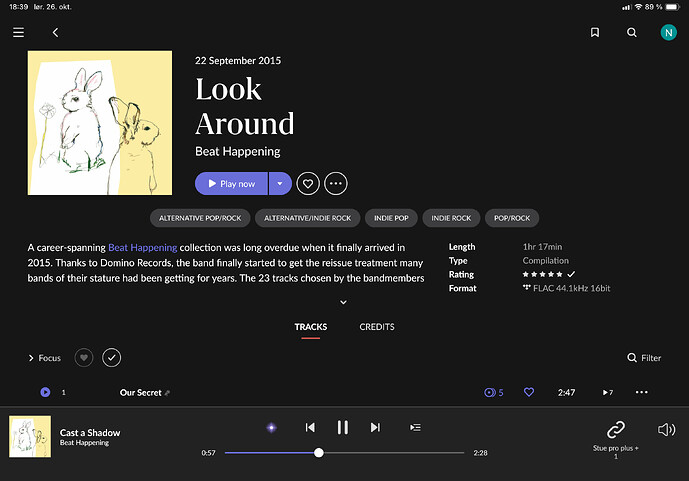Open the track Filter search
689x481 pixels.
click(644, 358)
